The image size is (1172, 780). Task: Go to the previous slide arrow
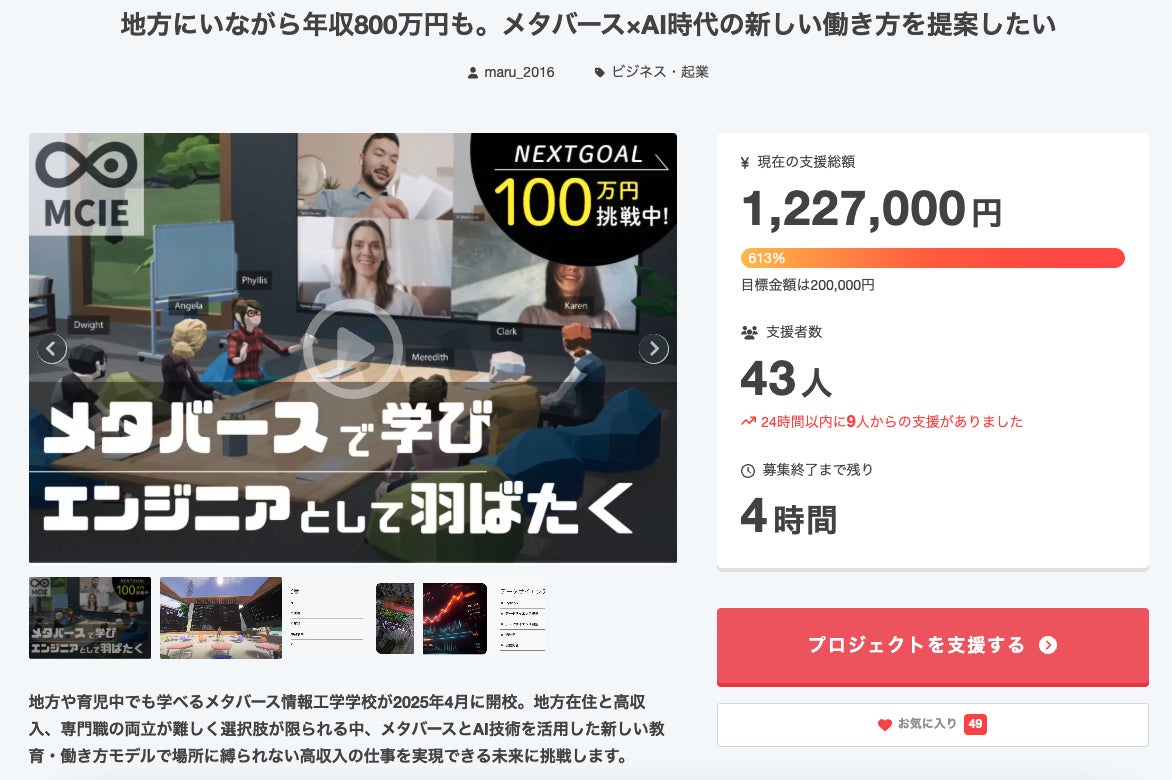click(52, 349)
